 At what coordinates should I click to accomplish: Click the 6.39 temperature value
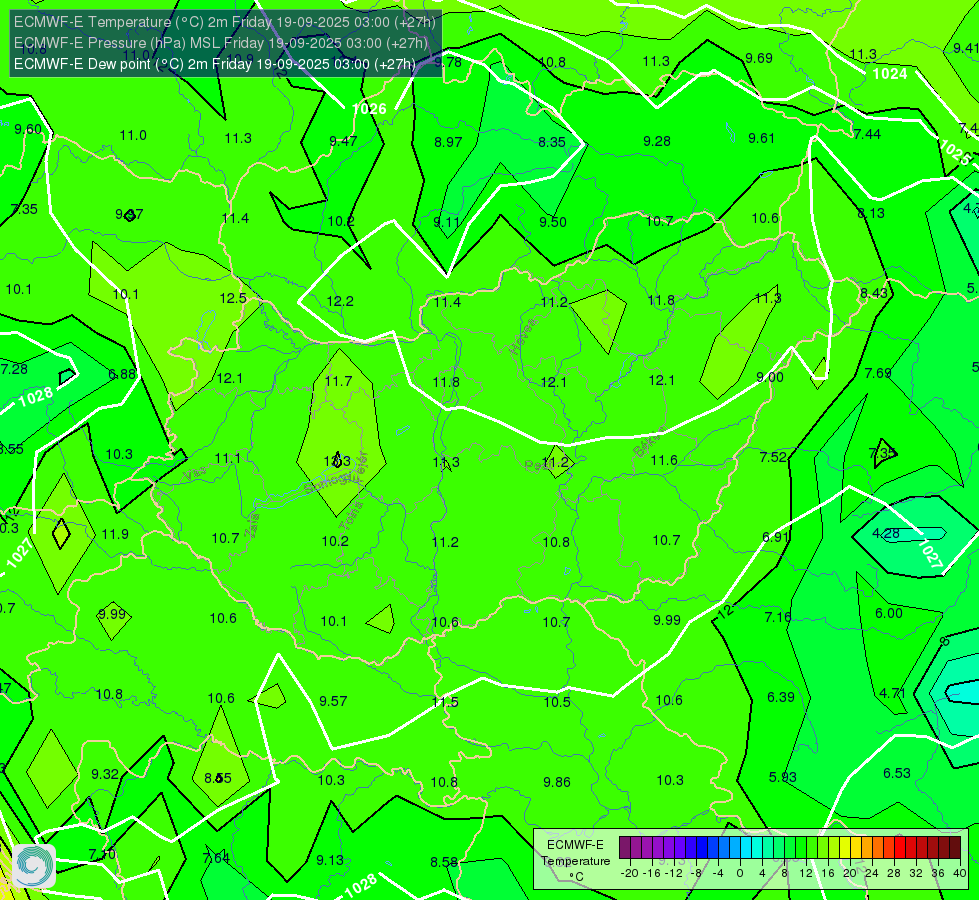point(780,698)
